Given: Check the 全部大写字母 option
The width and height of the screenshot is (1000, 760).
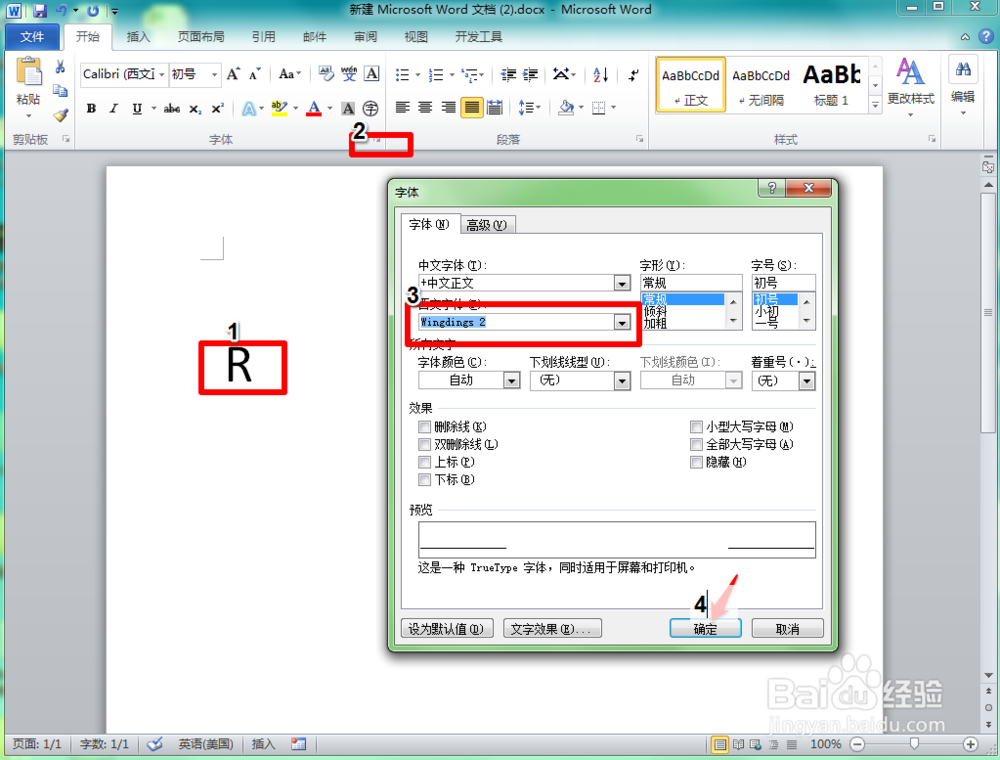Looking at the screenshot, I should point(696,444).
